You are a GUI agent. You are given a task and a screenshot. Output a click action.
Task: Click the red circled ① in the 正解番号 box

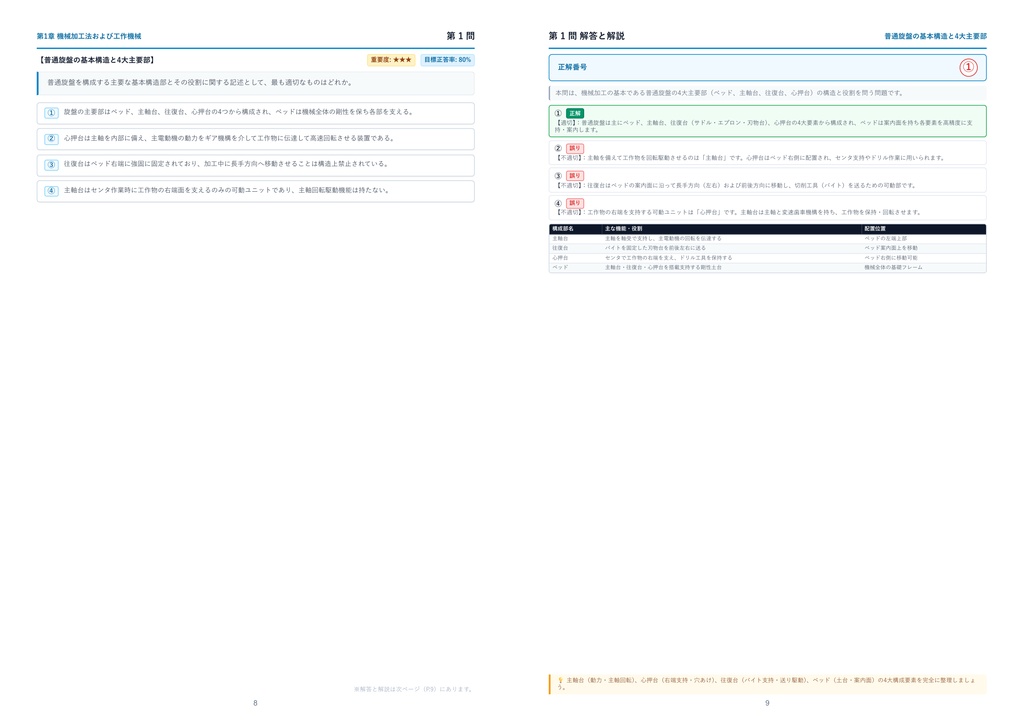(968, 67)
